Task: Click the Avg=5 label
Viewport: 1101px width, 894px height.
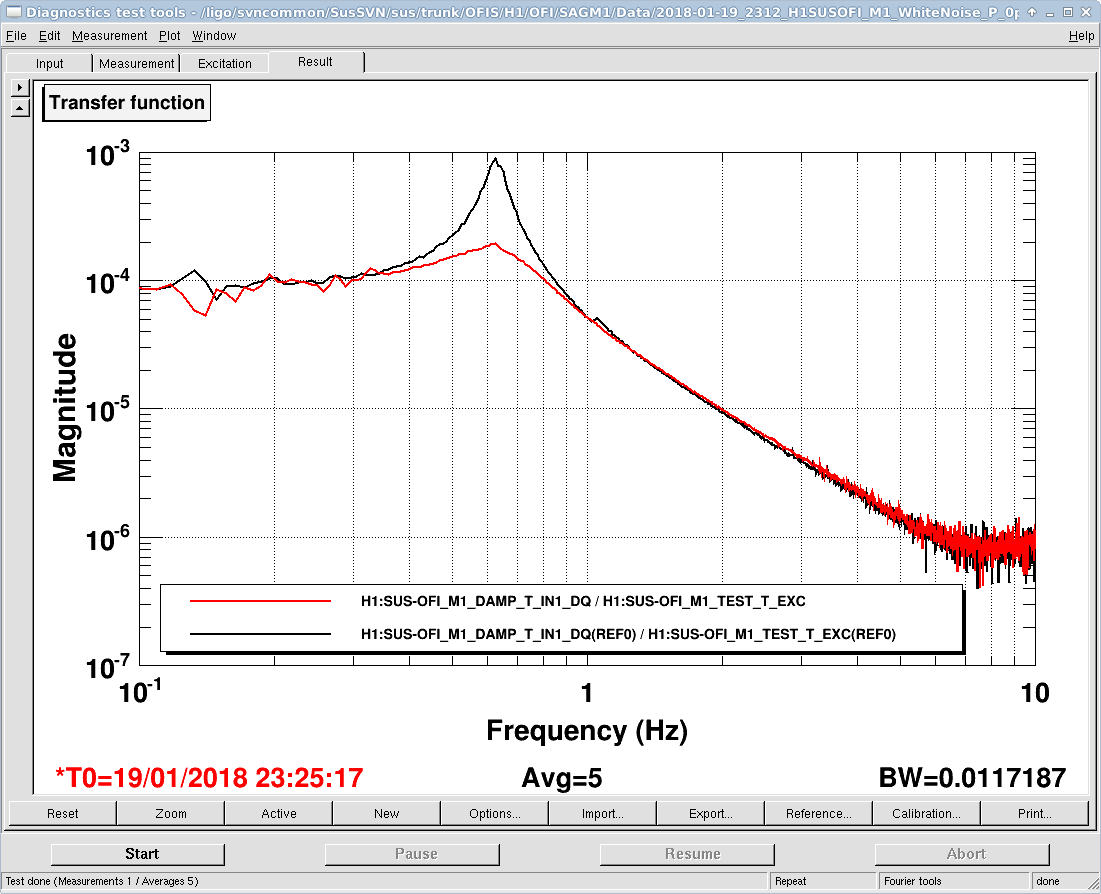Action: (x=562, y=778)
